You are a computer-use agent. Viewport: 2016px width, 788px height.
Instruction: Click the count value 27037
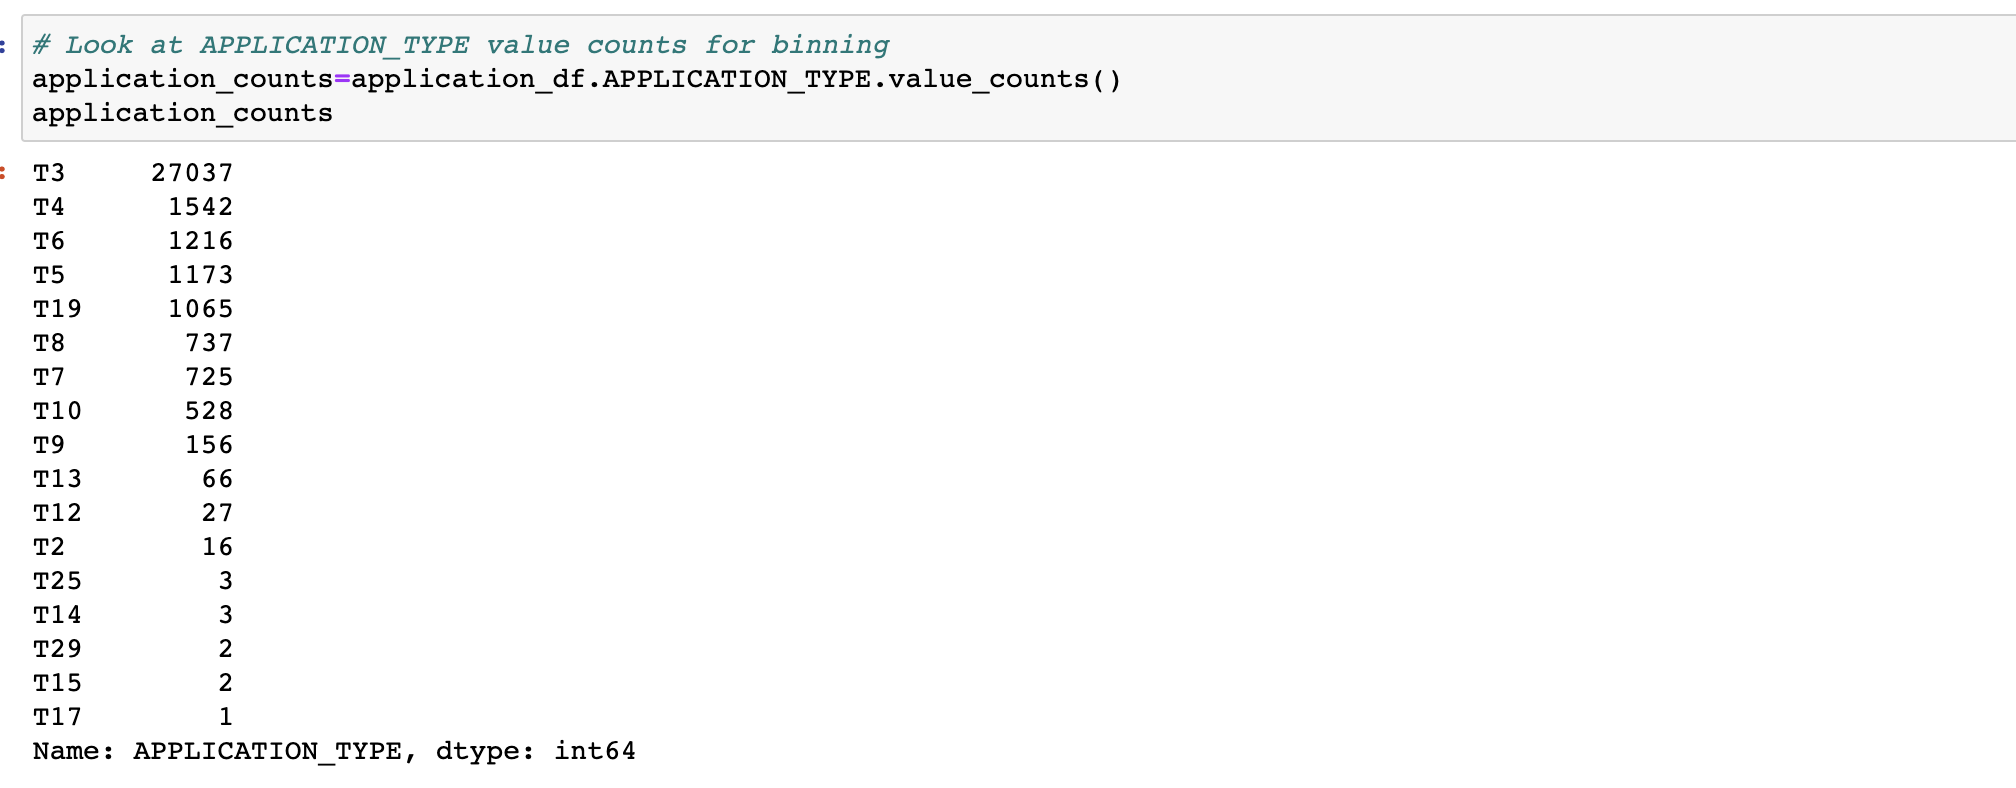coord(192,173)
